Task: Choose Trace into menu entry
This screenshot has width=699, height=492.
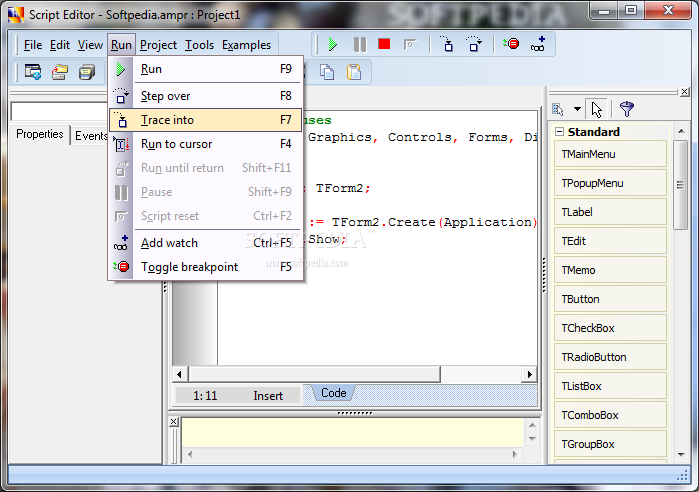Action: click(206, 120)
